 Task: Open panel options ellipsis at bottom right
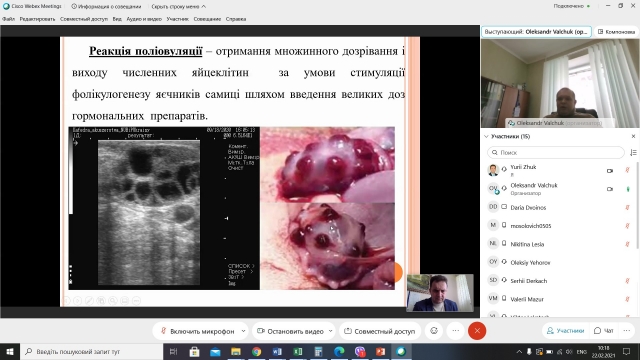(627, 331)
